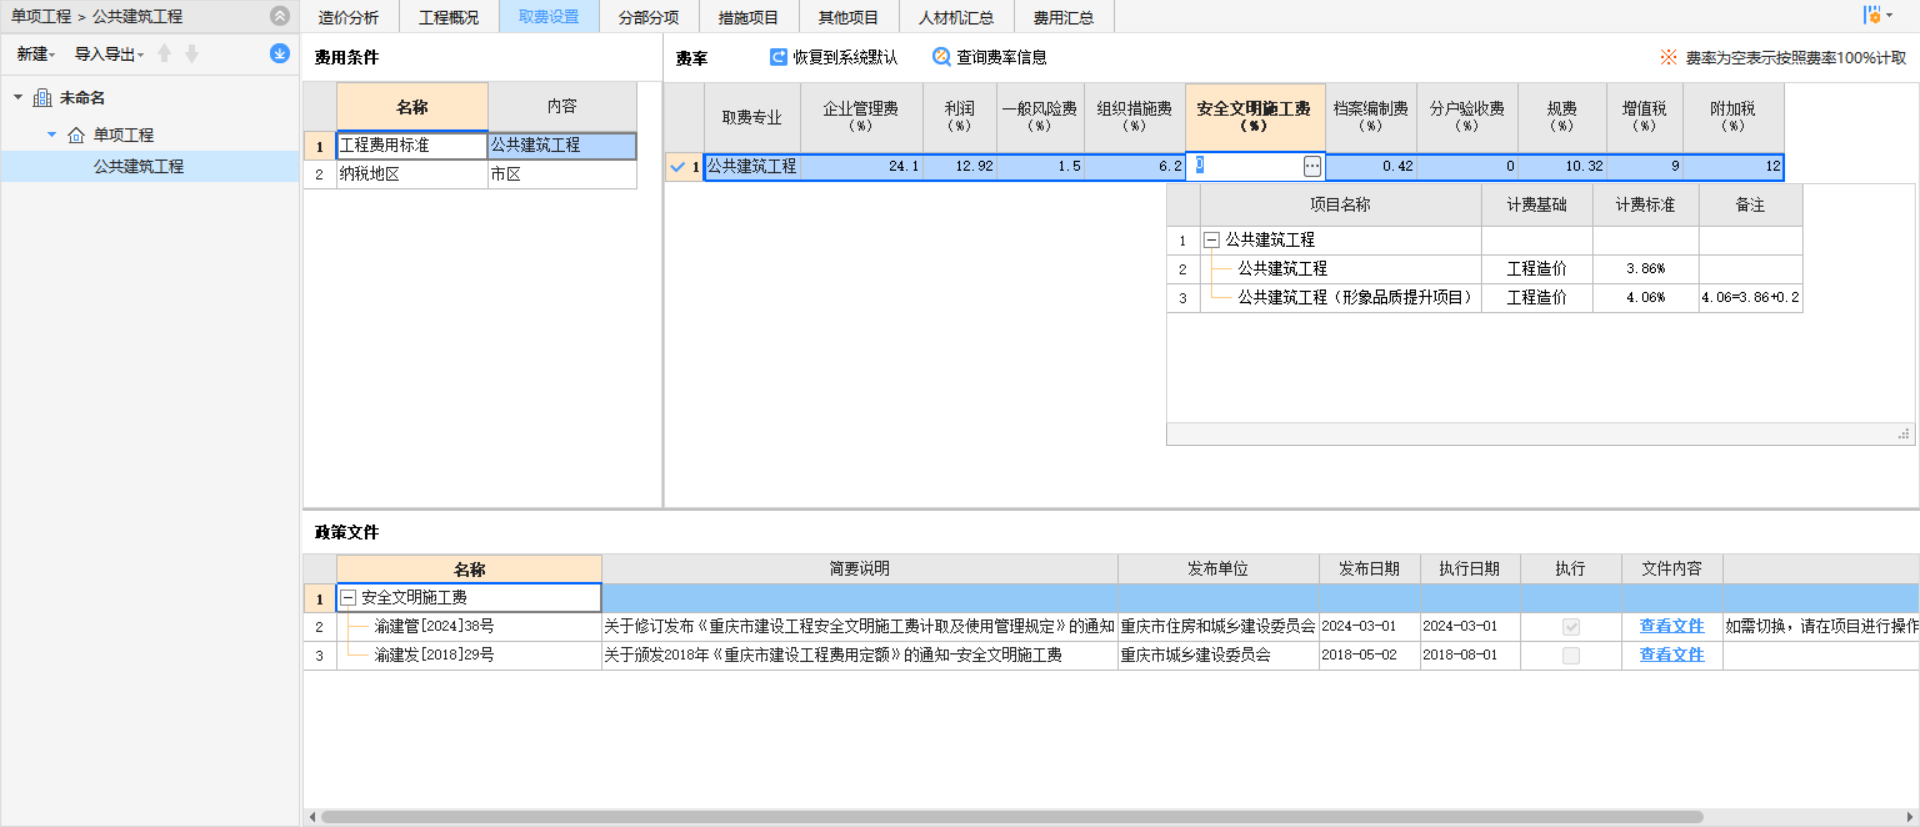Open the 费用汇总 tab
This screenshot has height=827, width=1920.
(x=1064, y=17)
